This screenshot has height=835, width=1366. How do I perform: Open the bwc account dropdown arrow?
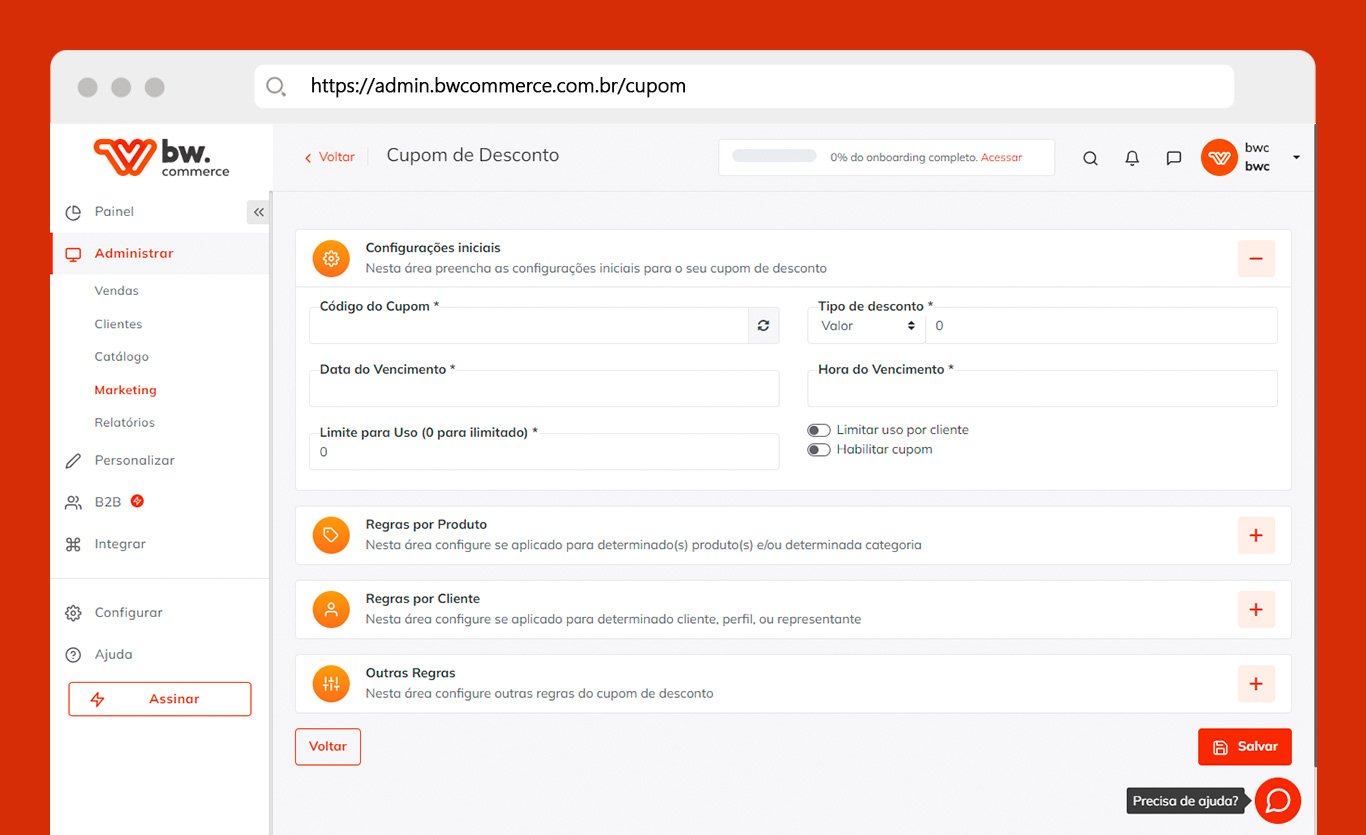1296,158
